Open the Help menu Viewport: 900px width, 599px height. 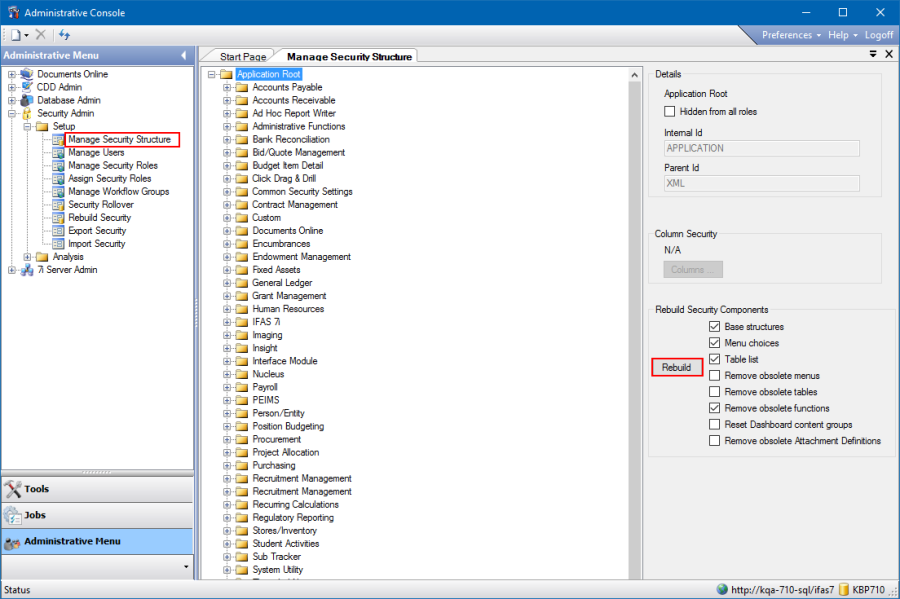(x=842, y=35)
